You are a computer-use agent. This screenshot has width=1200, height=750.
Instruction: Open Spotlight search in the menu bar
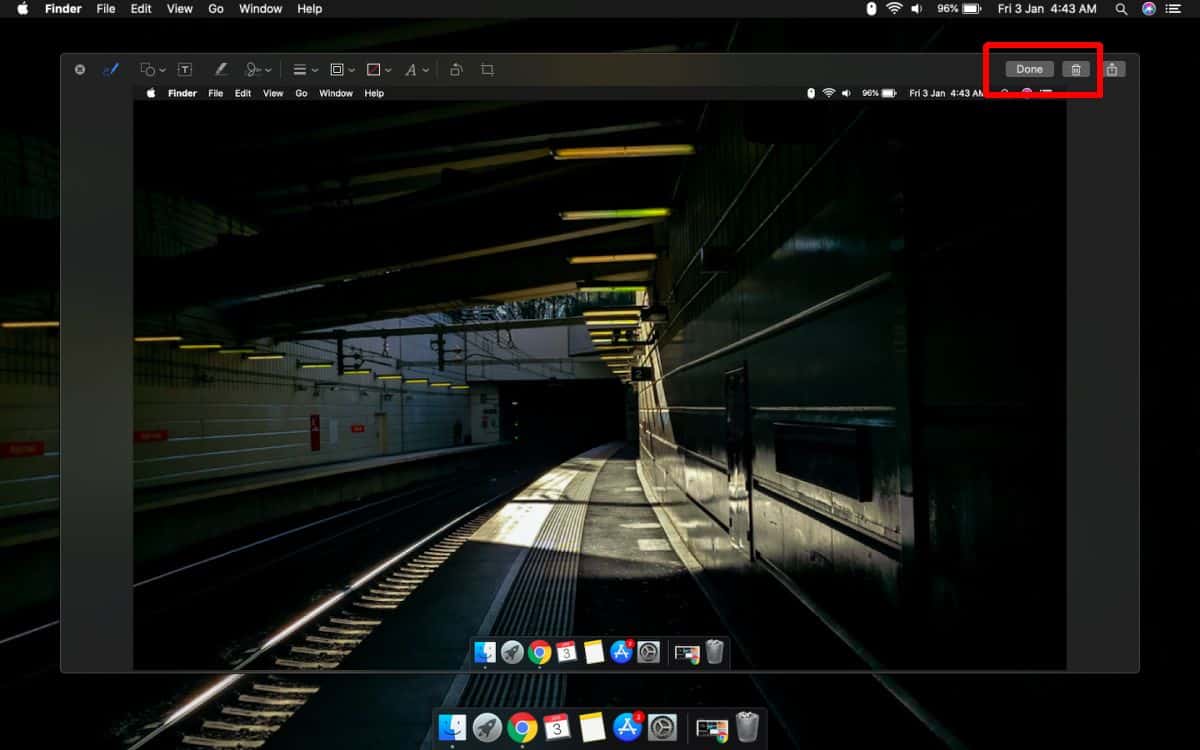tap(1121, 9)
